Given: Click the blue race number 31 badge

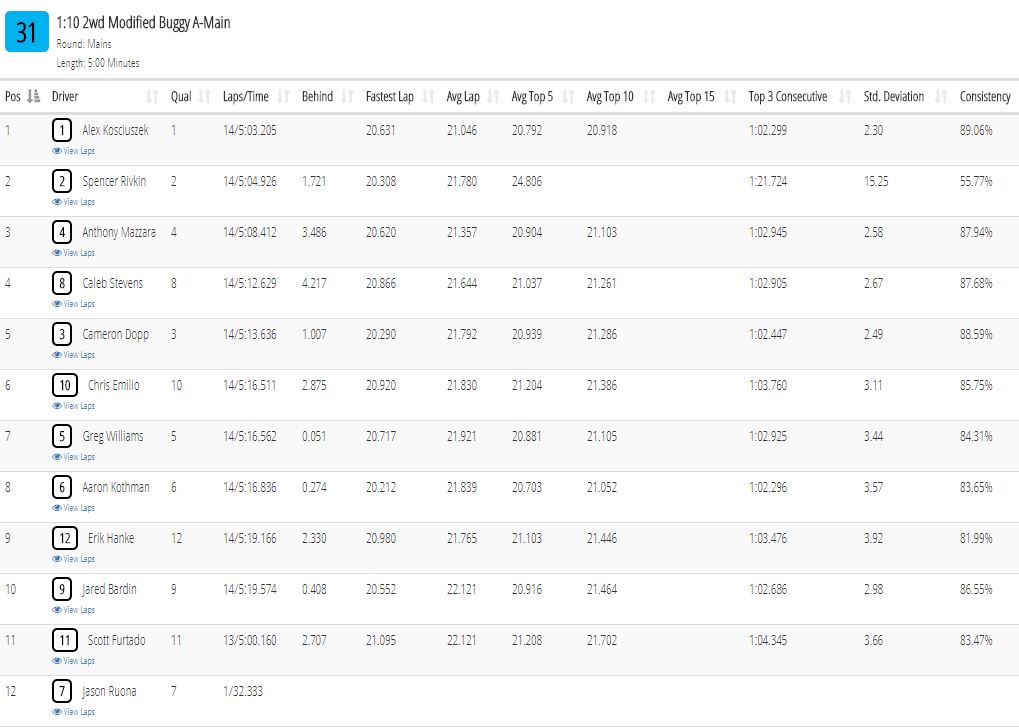Looking at the screenshot, I should tap(27, 31).
